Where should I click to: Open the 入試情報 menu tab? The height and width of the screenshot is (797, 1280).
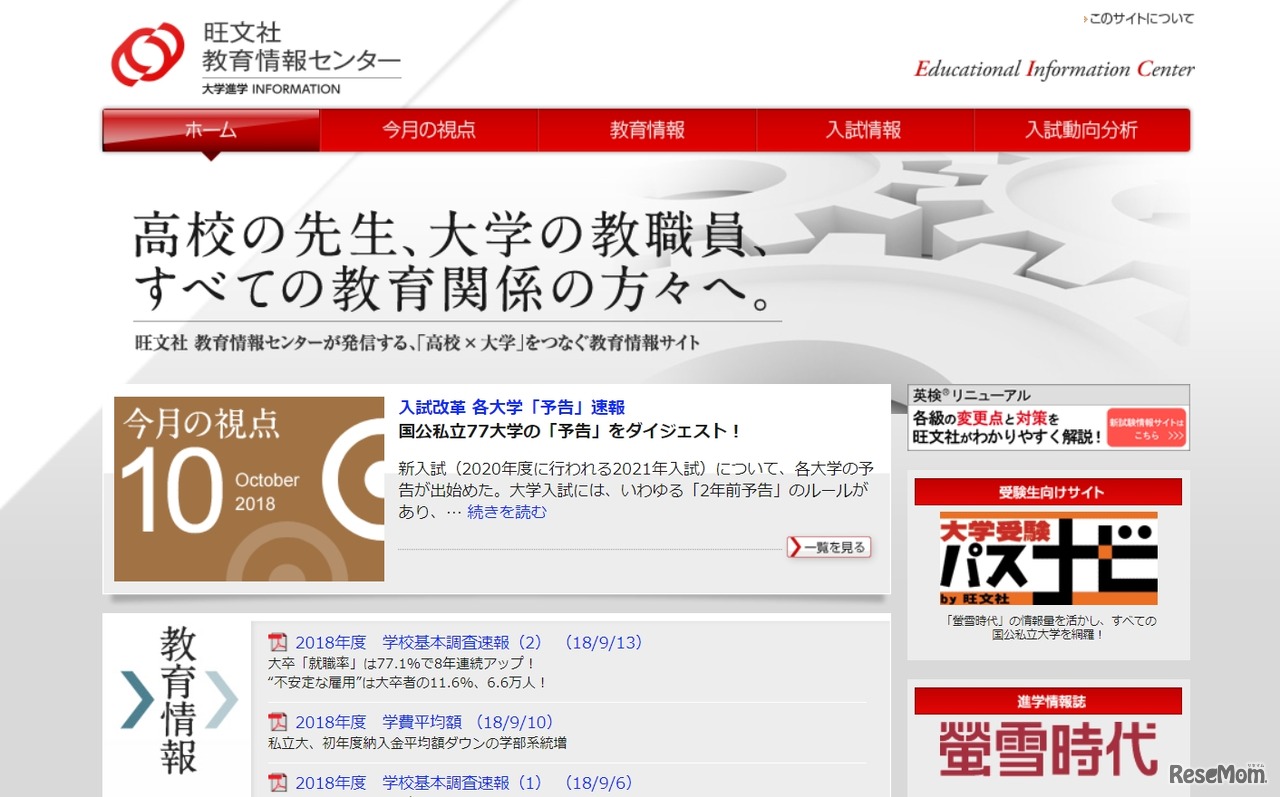tap(864, 130)
